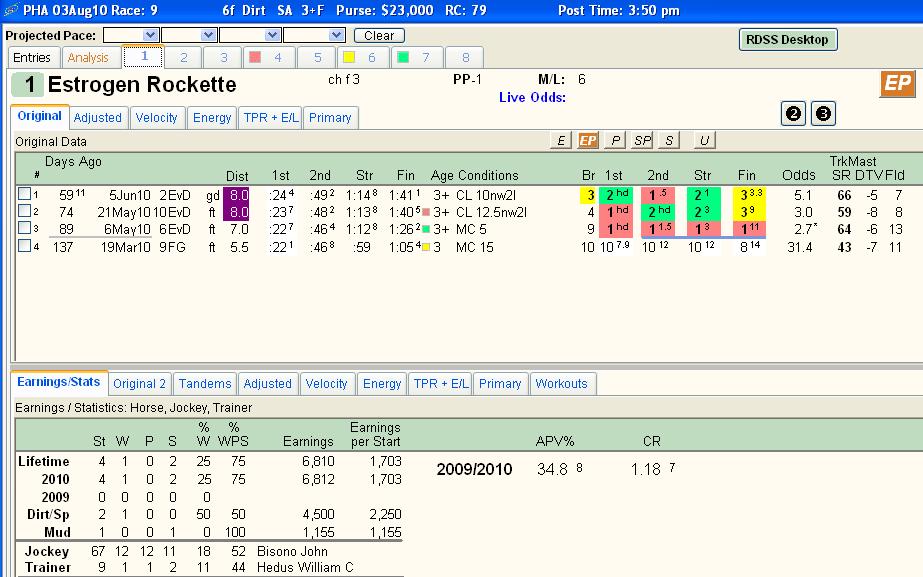Open the lower Energy tab
Image resolution: width=923 pixels, height=577 pixels.
click(382, 384)
